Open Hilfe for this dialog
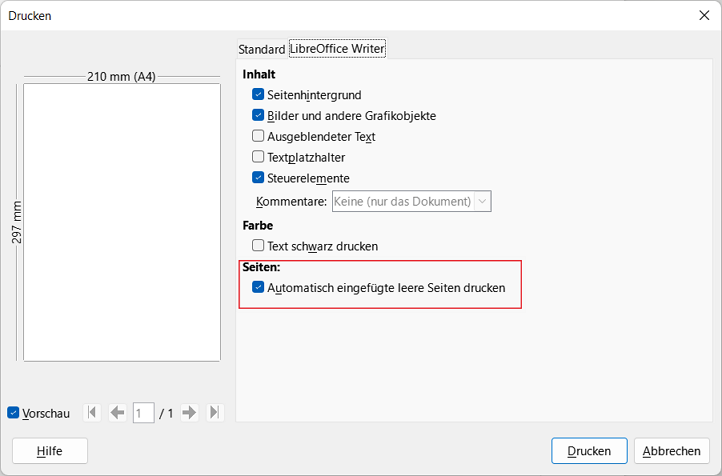The height and width of the screenshot is (476, 722). [50, 451]
